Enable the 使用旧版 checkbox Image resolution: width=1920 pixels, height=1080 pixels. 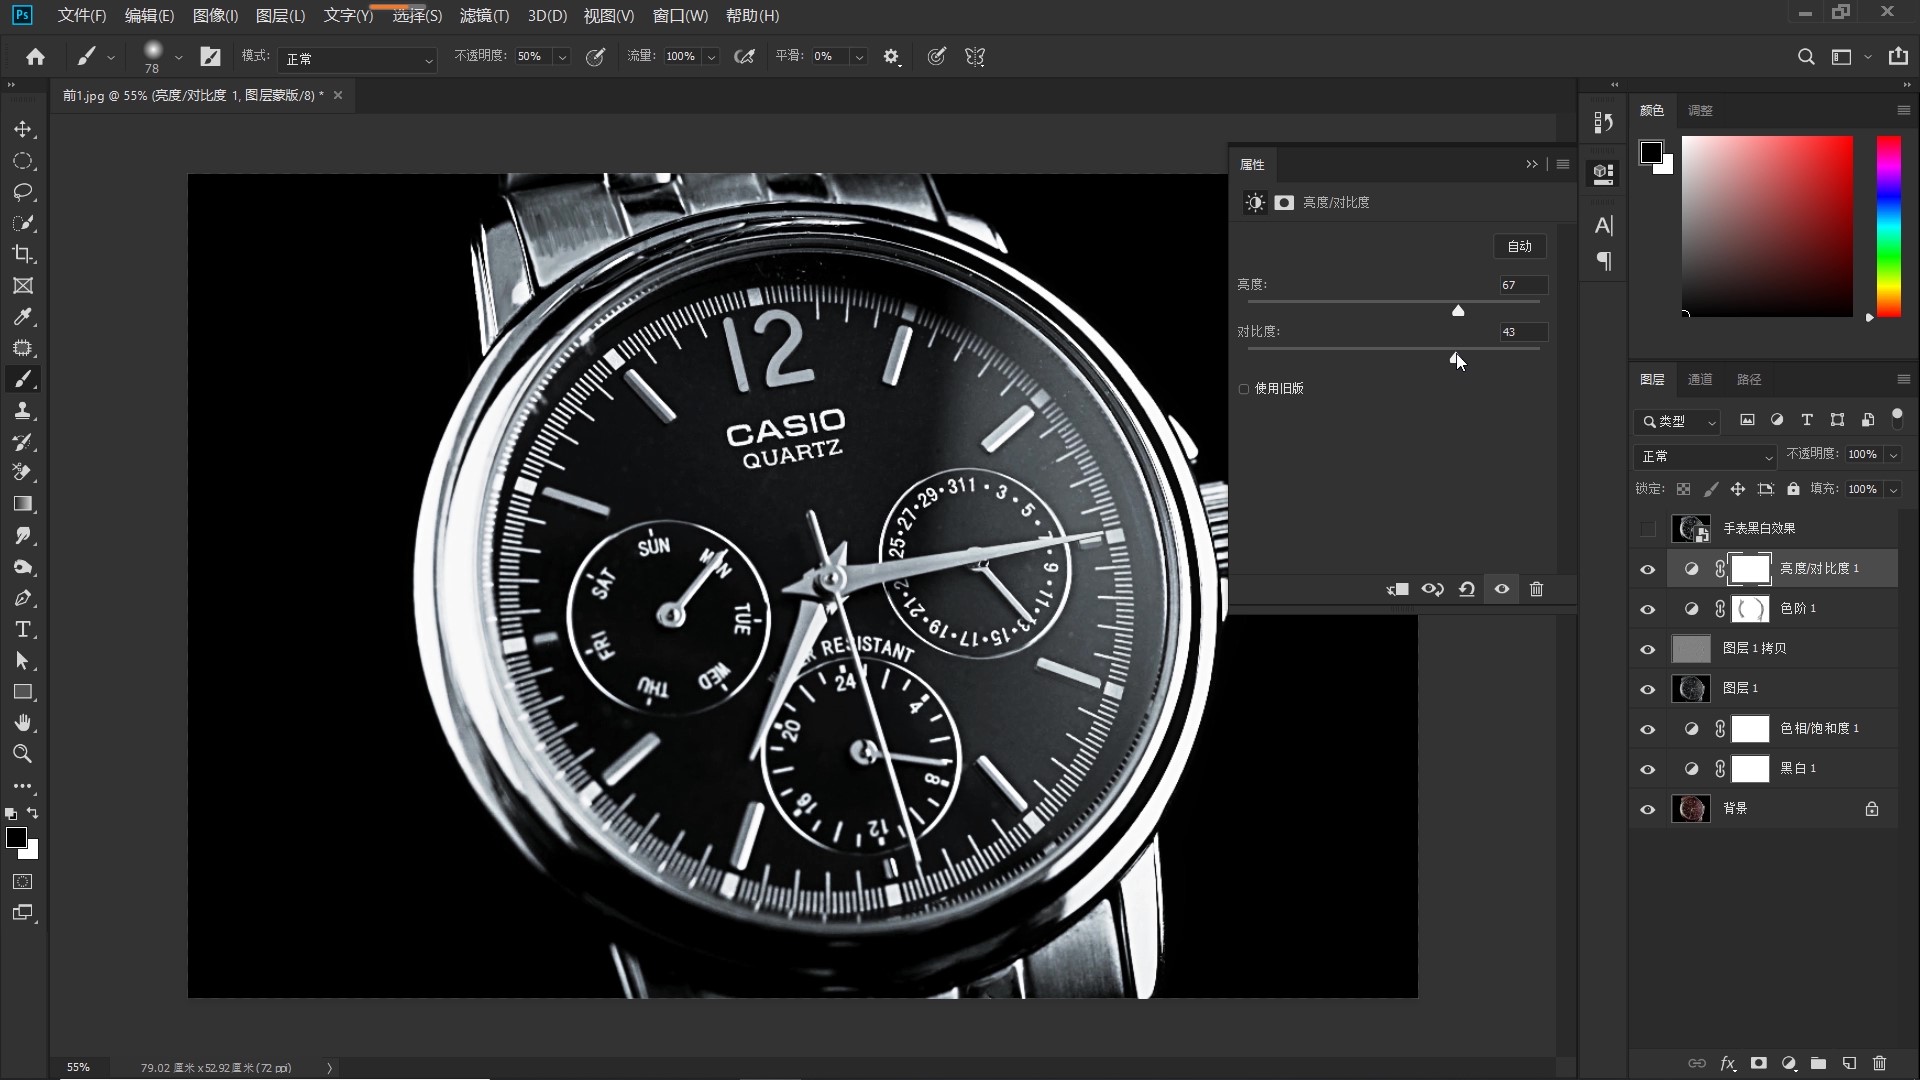[x=1244, y=389]
